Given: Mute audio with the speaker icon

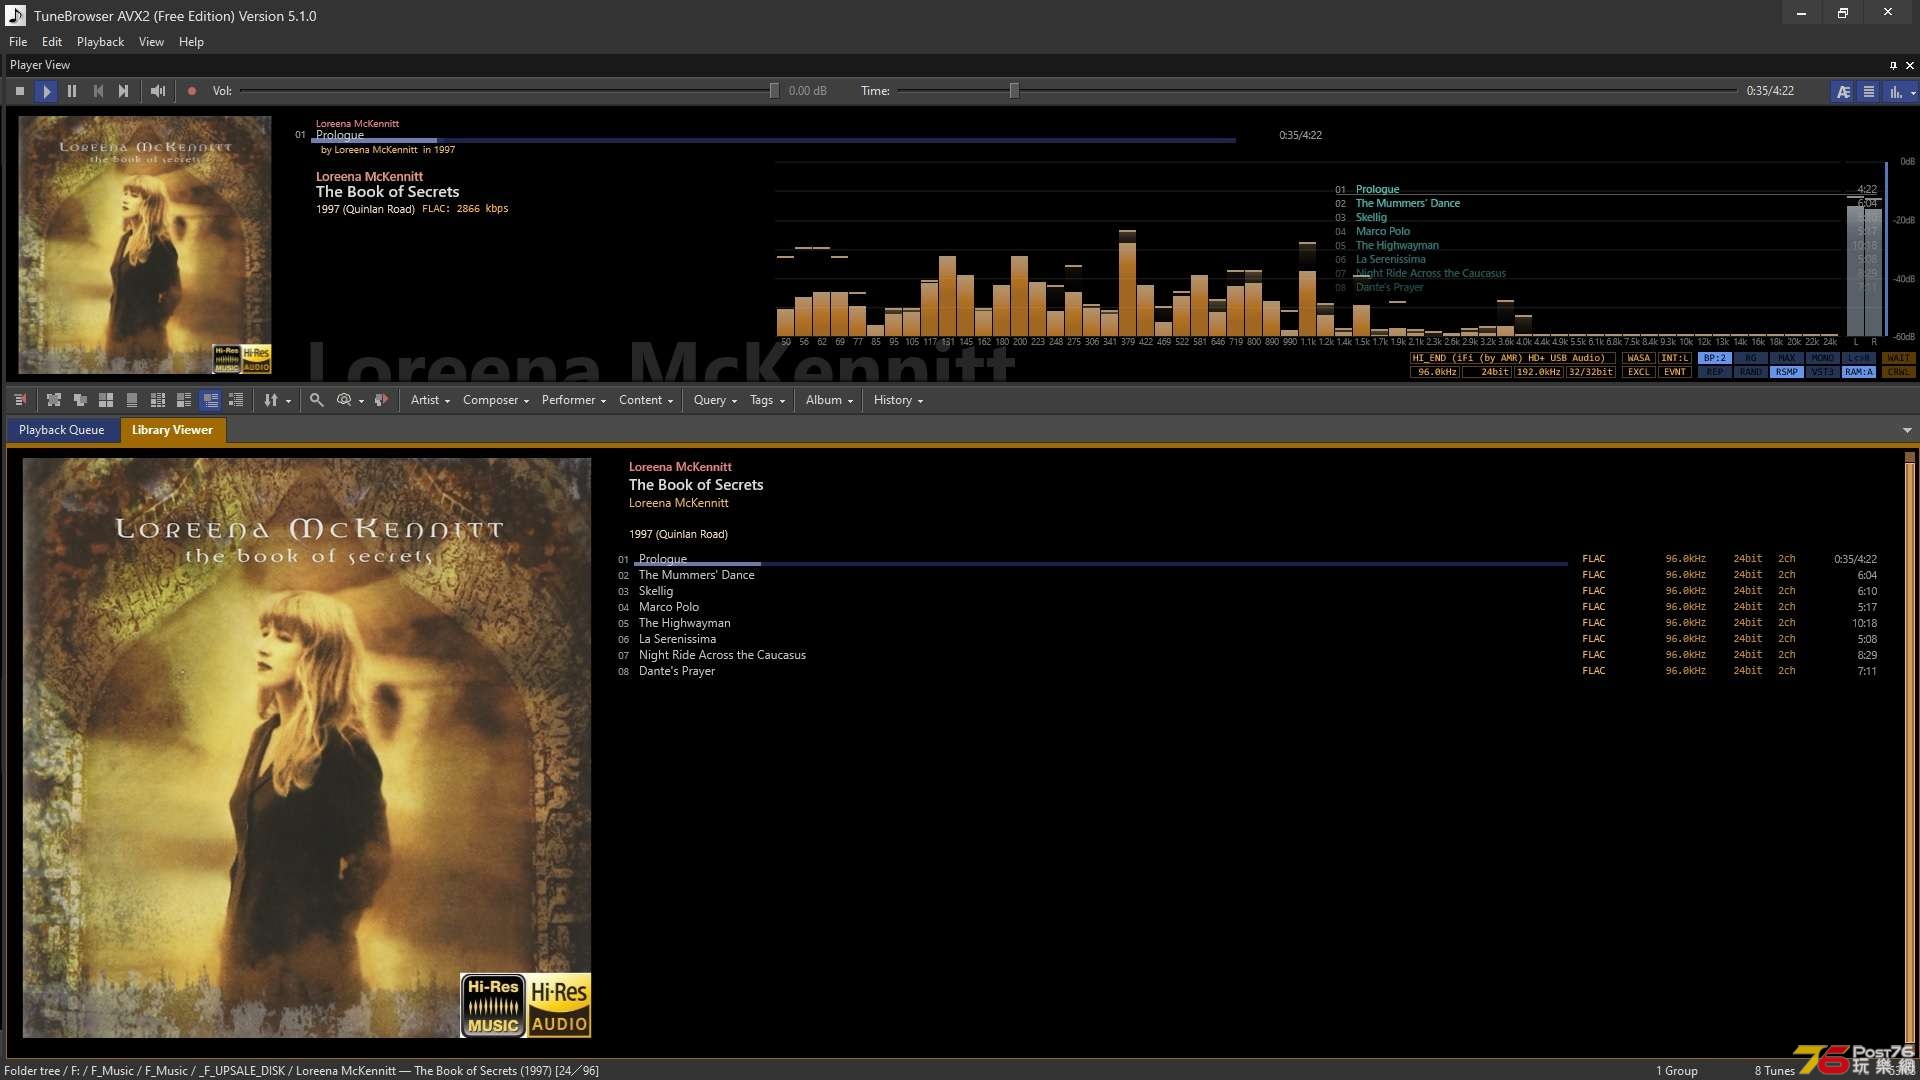Looking at the screenshot, I should pos(158,91).
